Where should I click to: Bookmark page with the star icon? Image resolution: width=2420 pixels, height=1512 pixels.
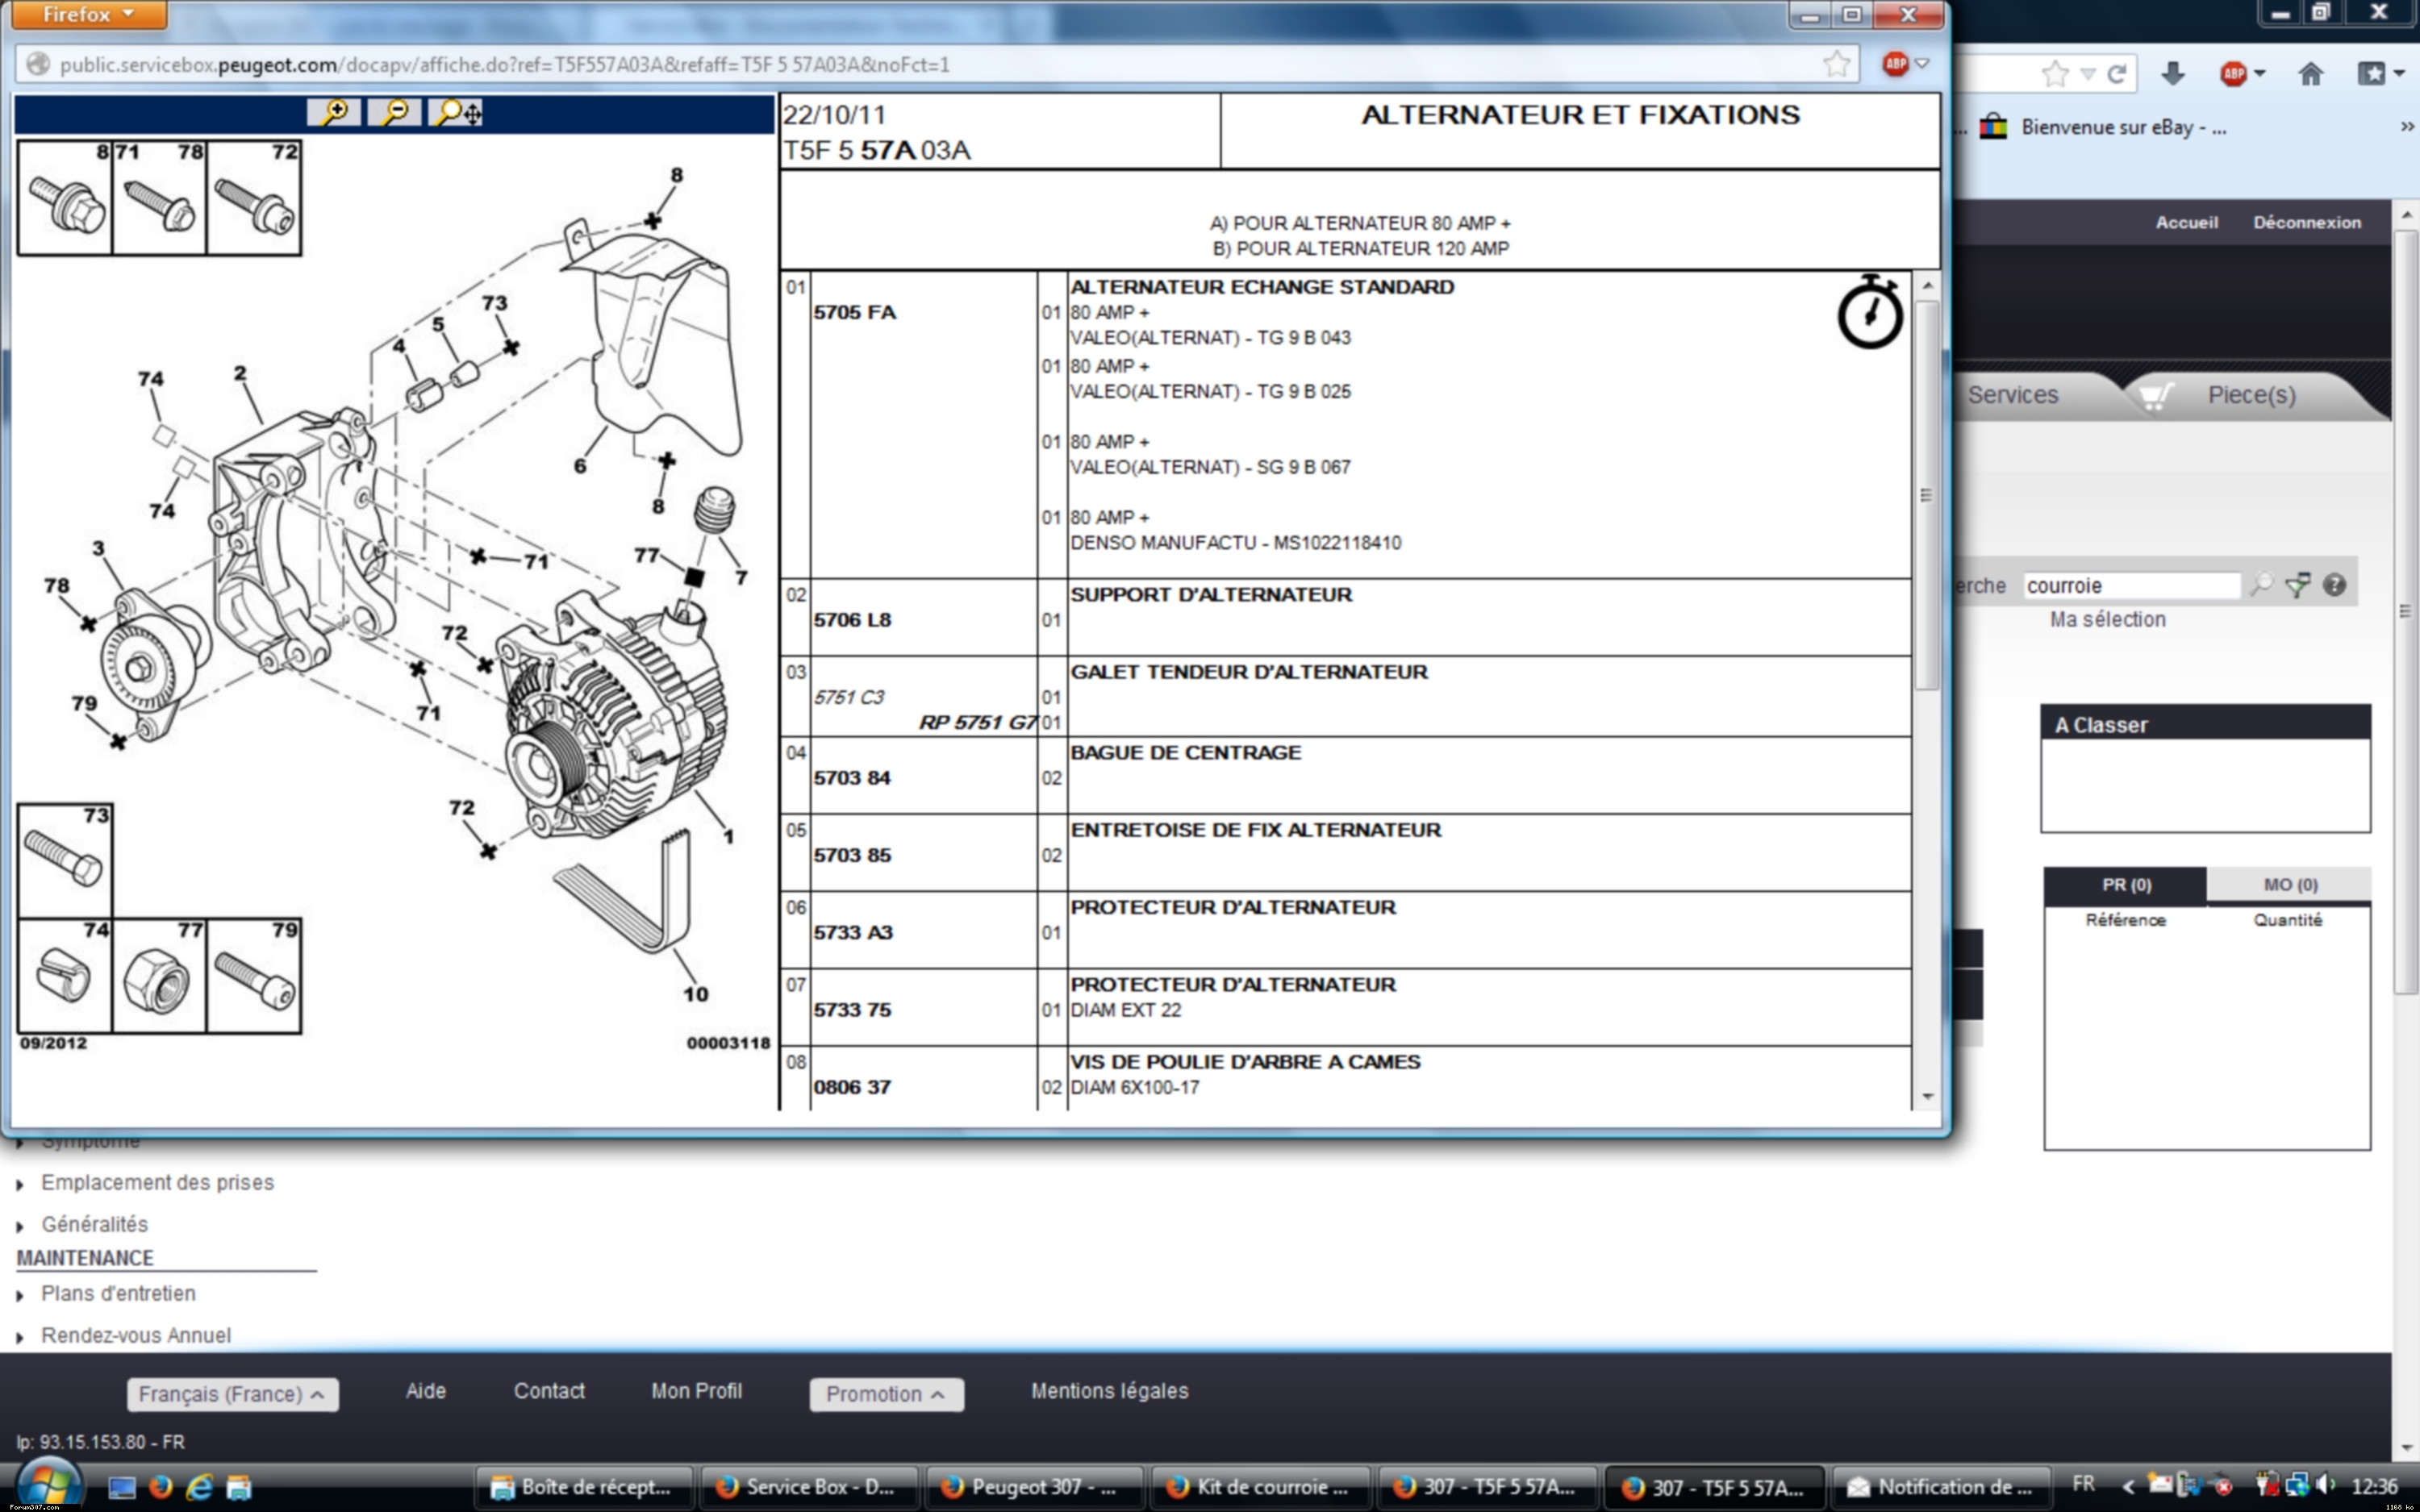[1836, 65]
